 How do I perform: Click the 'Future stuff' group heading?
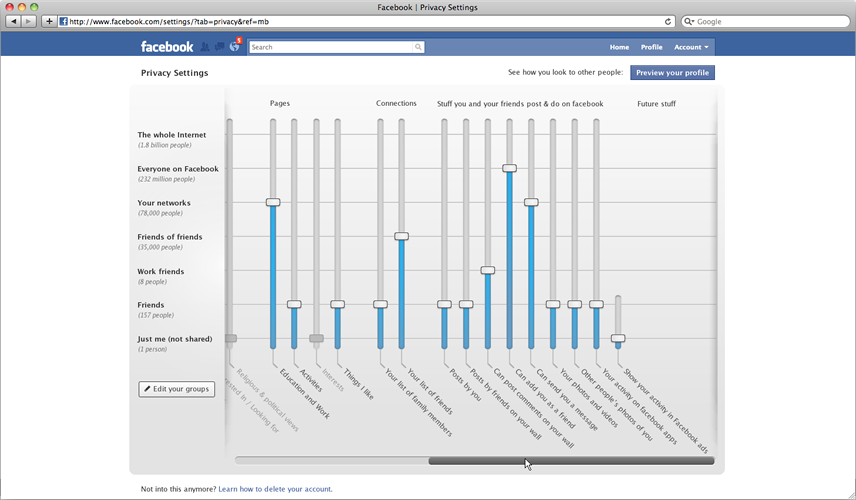point(657,104)
